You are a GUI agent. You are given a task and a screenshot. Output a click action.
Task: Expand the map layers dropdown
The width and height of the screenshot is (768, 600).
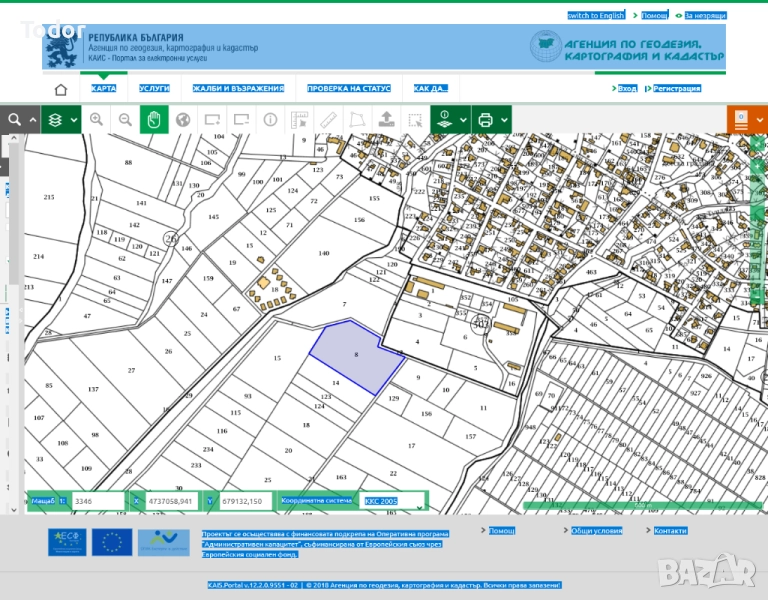pos(60,120)
